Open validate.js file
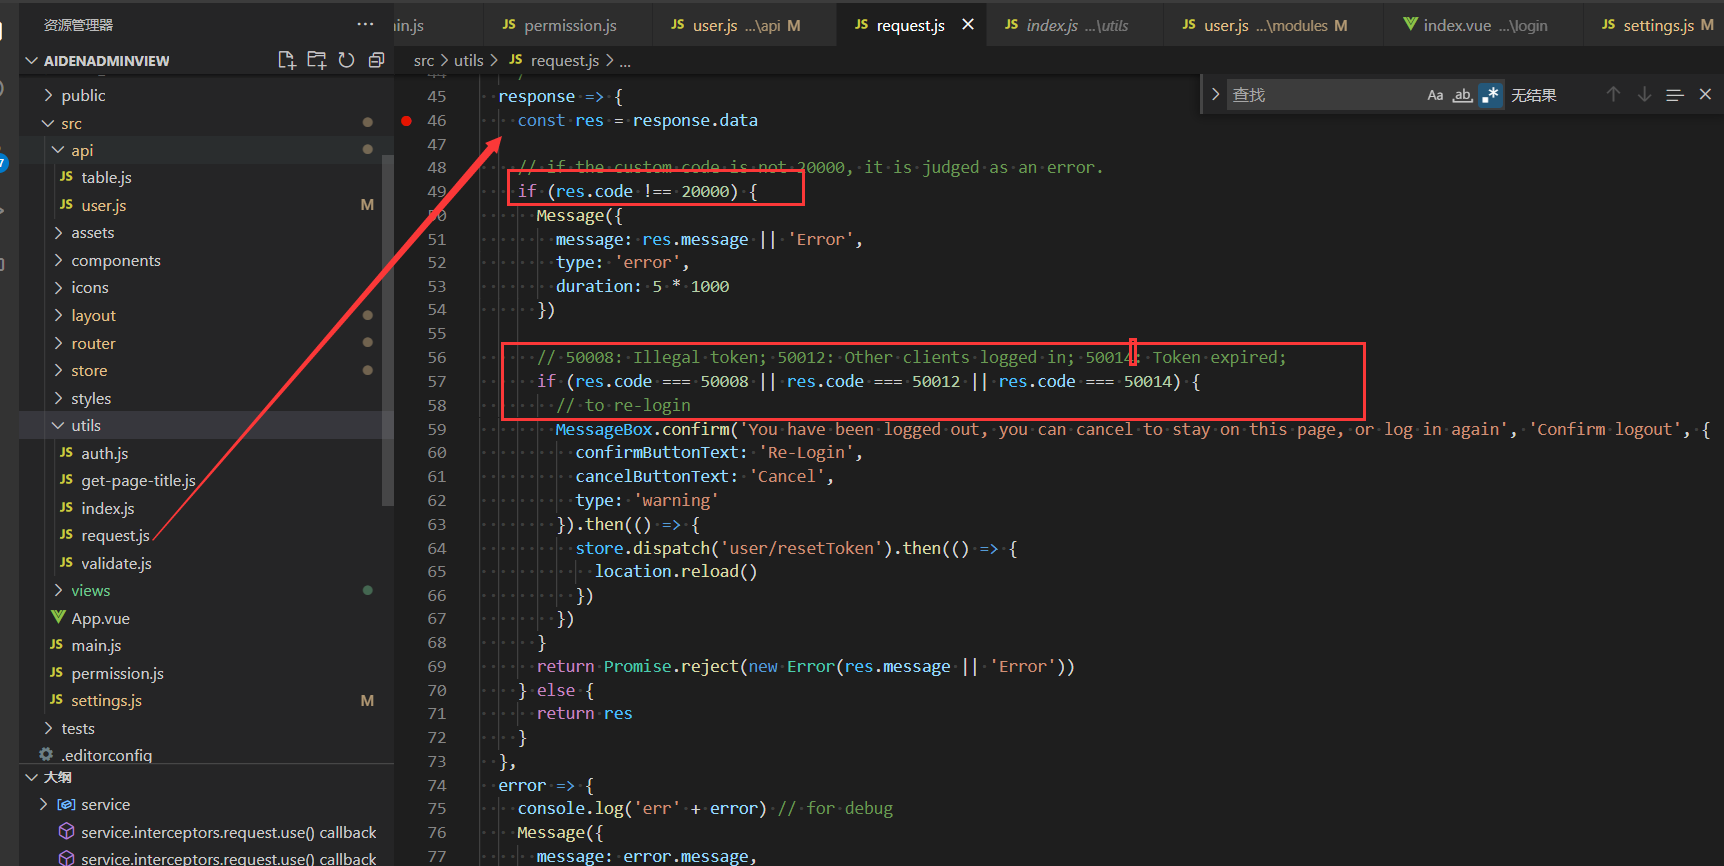1724x866 pixels. (x=116, y=563)
